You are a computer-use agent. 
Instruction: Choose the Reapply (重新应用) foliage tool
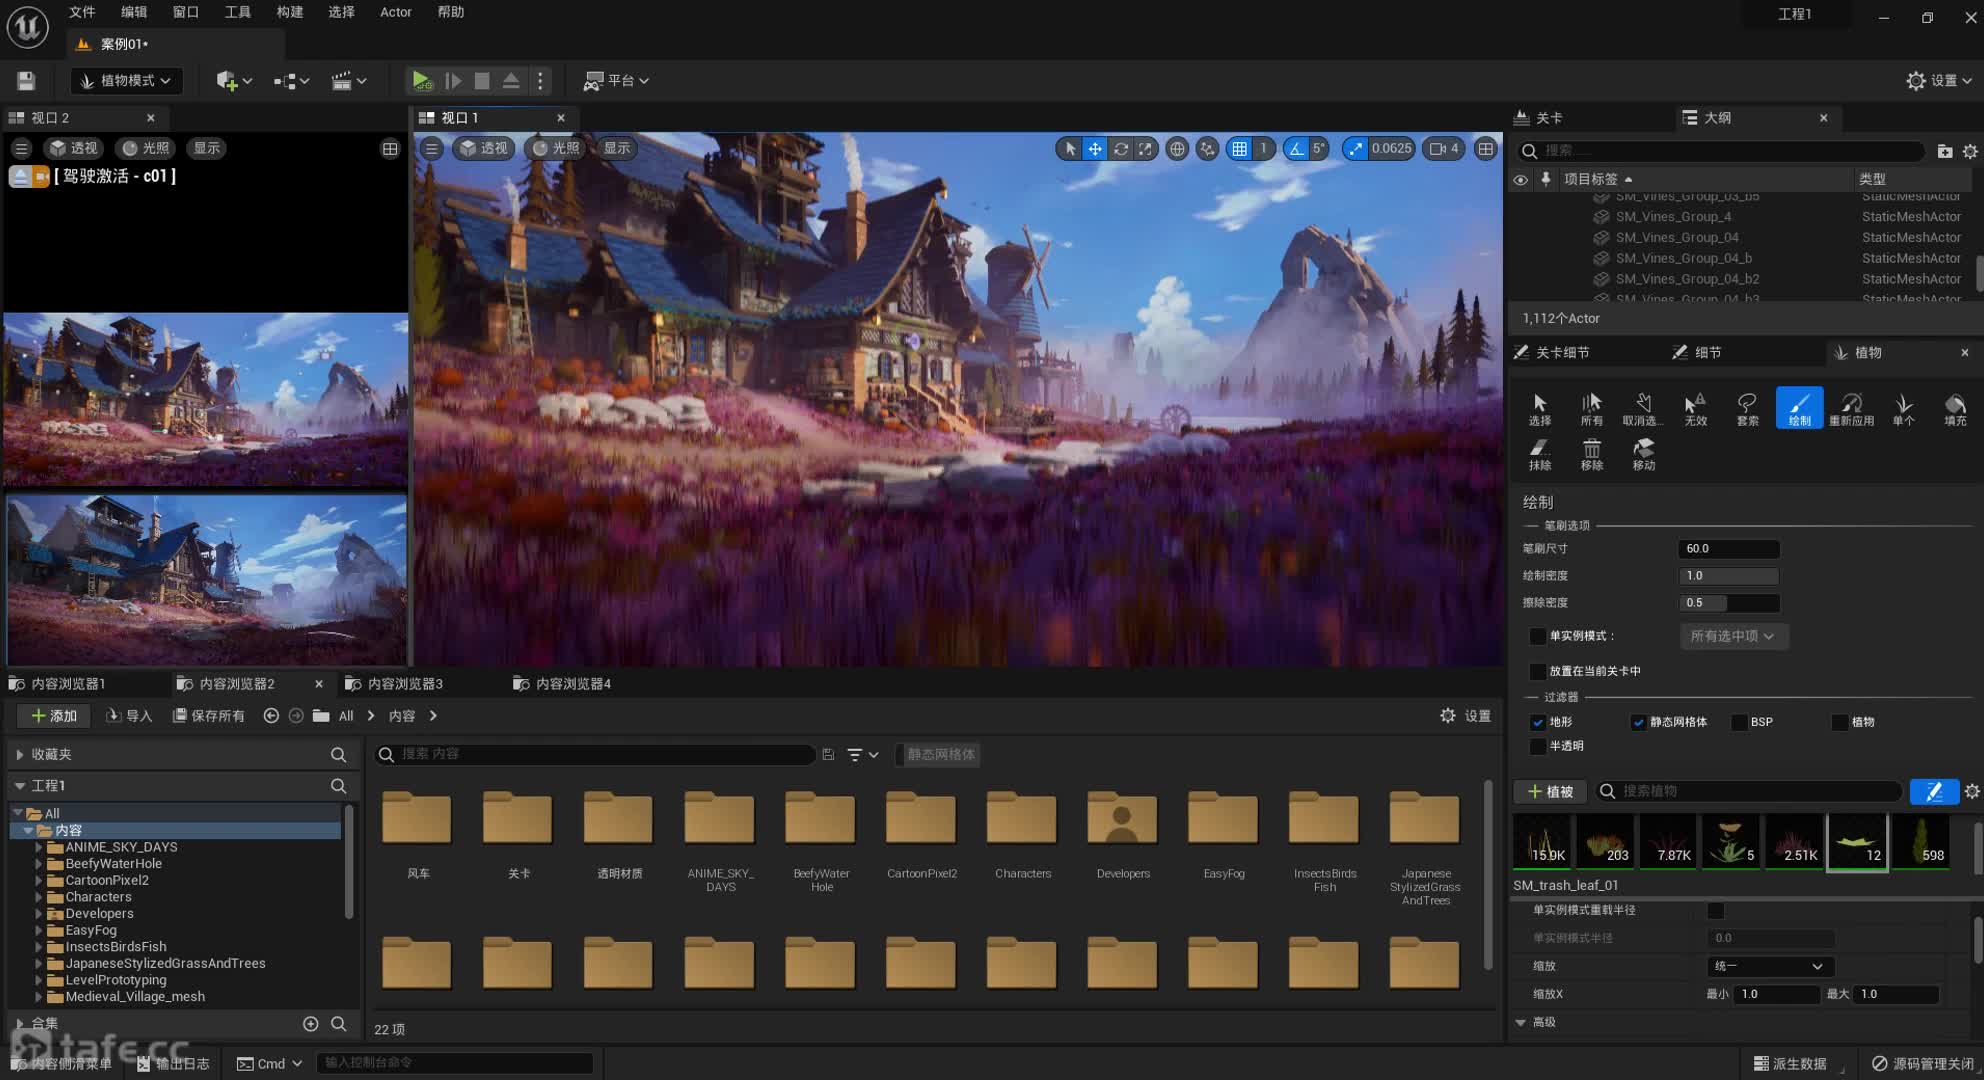click(1851, 408)
